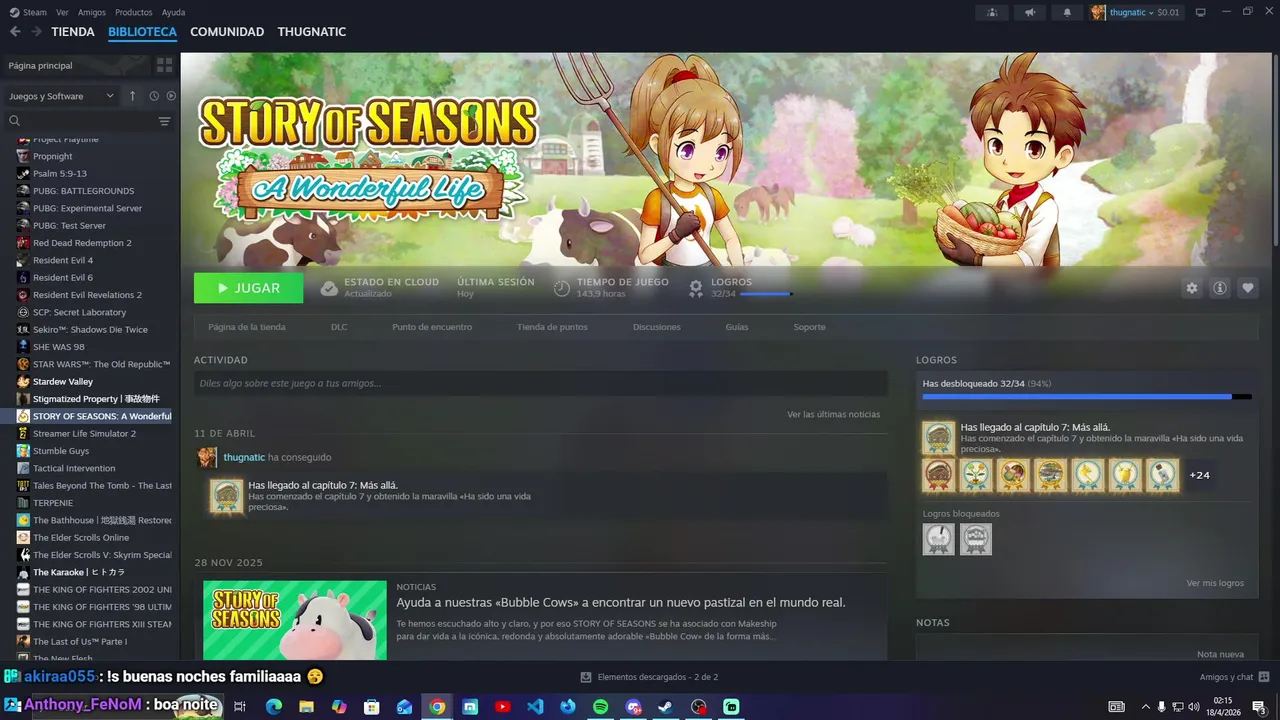Viewport: 1280px width, 720px height.
Task: Open Google Chrome from the taskbar
Action: click(437, 706)
